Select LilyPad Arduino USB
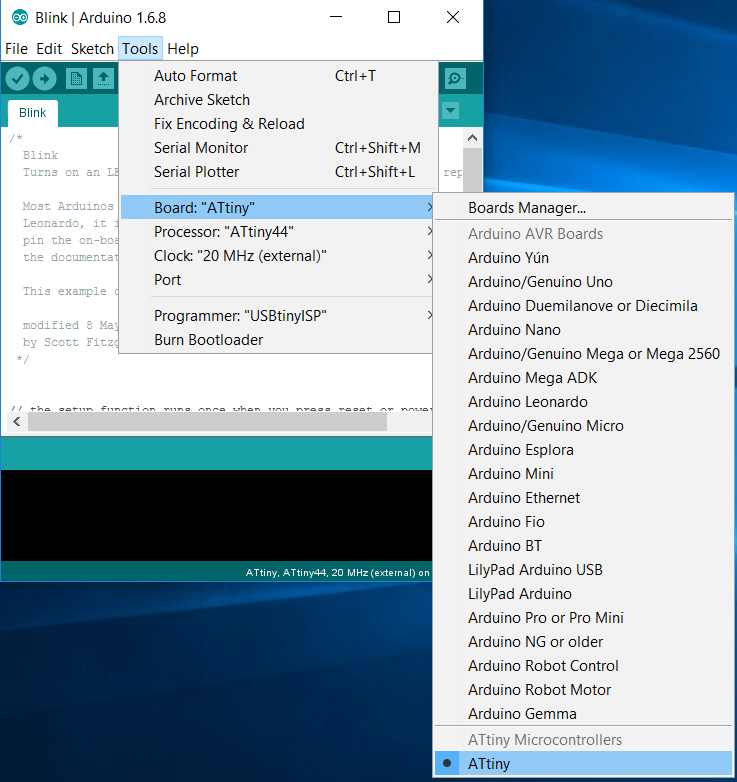This screenshot has height=782, width=737. pos(583,570)
